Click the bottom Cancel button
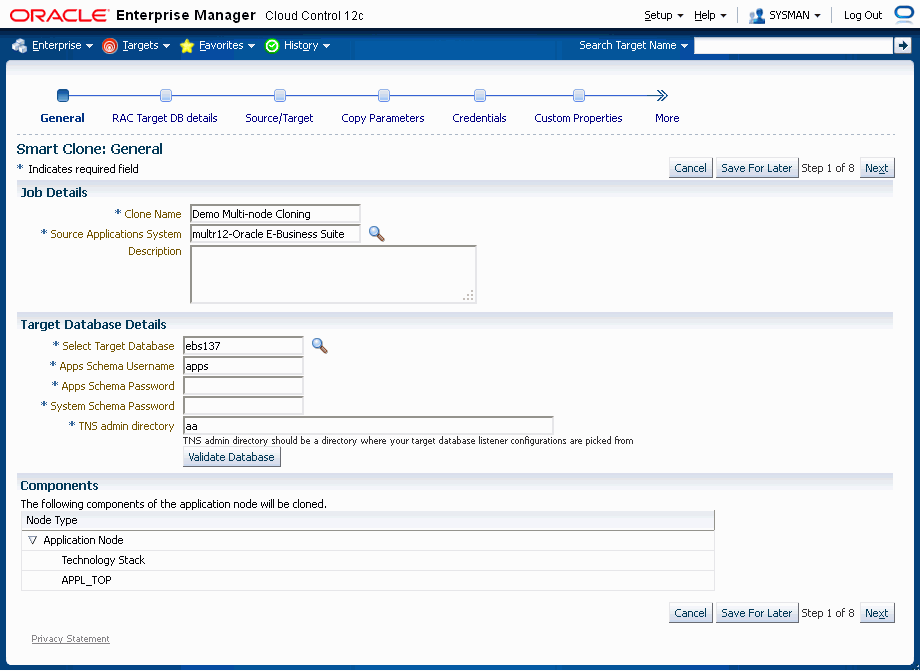Screen dimensions: 920x671 [x=691, y=613]
